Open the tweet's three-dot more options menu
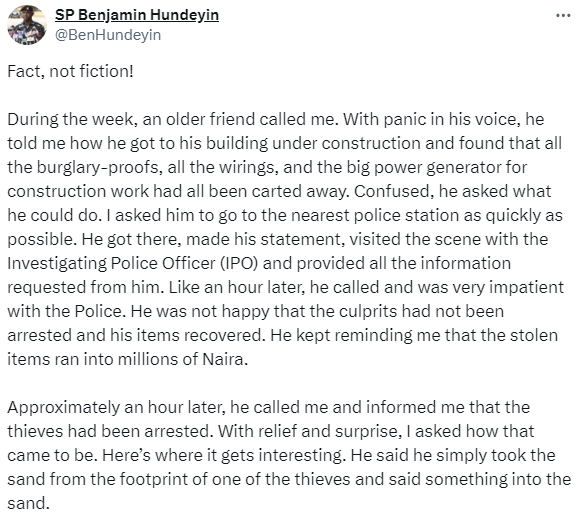The image size is (586, 532). click(x=563, y=16)
